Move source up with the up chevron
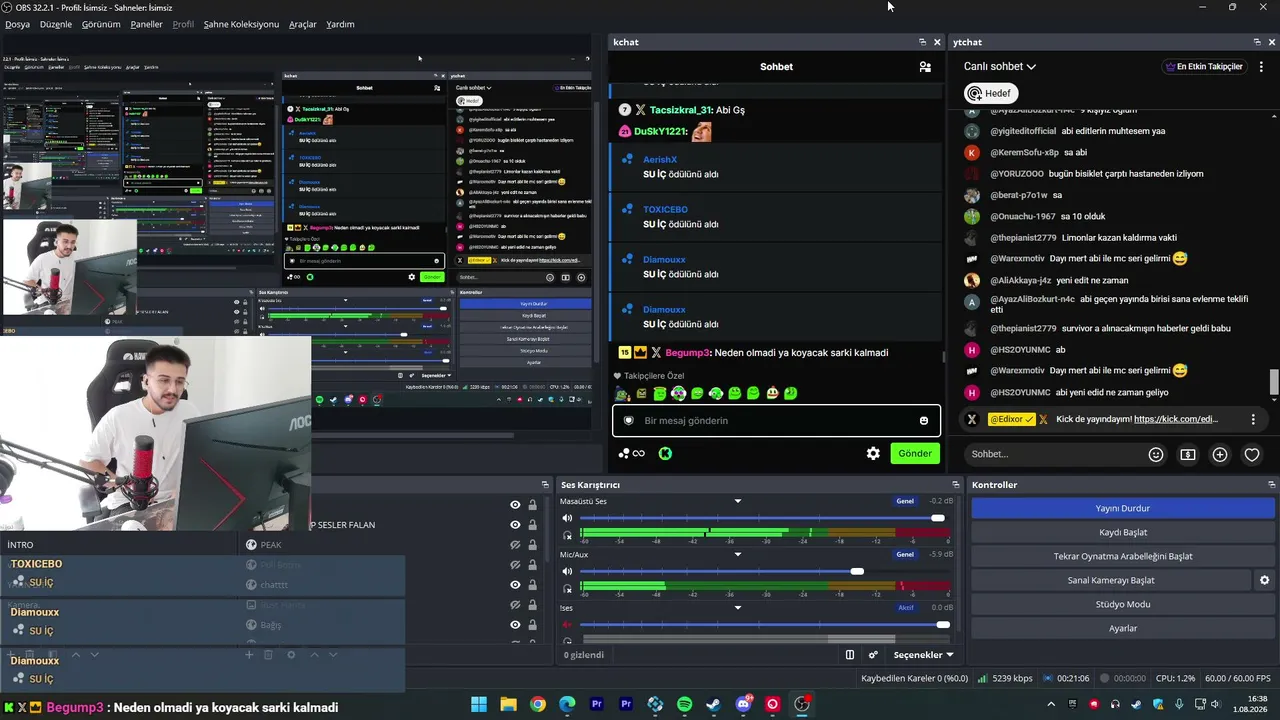1280x720 pixels. (x=314, y=654)
